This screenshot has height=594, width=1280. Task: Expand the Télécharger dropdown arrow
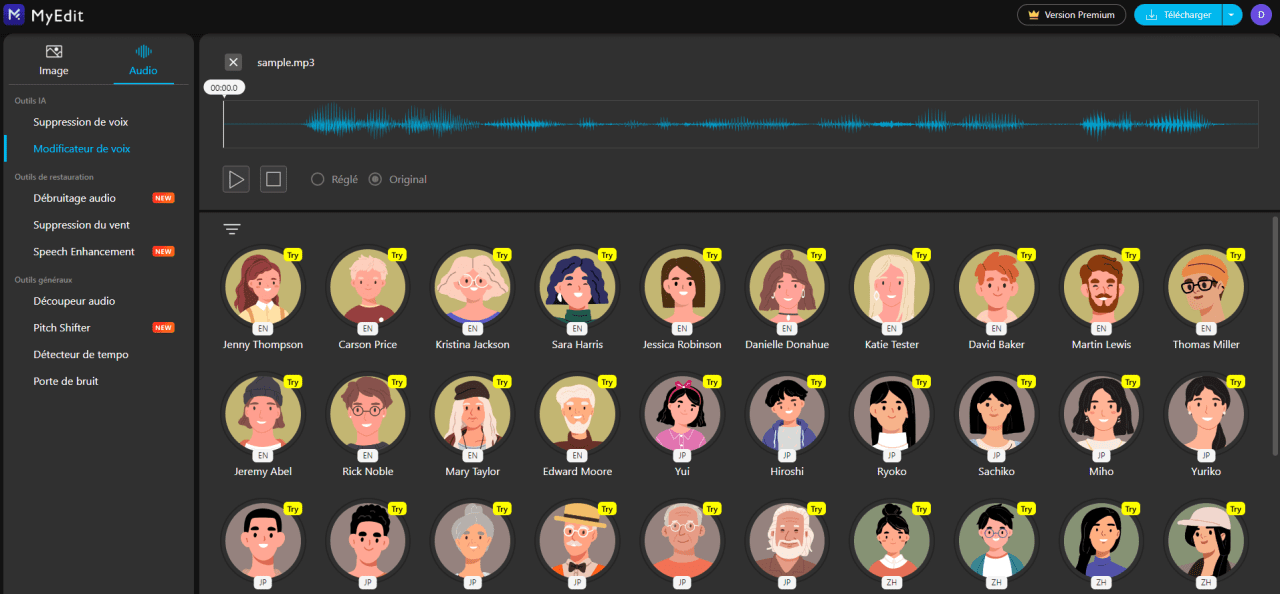point(1232,15)
